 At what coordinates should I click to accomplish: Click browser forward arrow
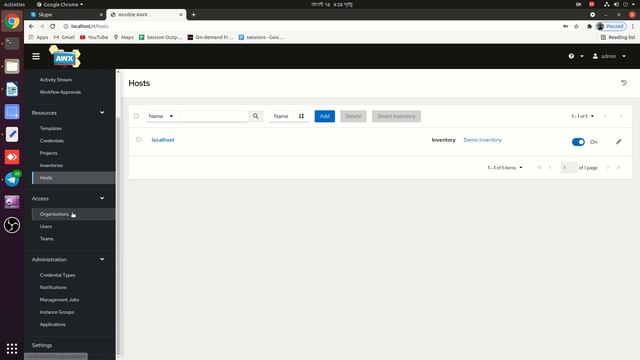(42, 26)
